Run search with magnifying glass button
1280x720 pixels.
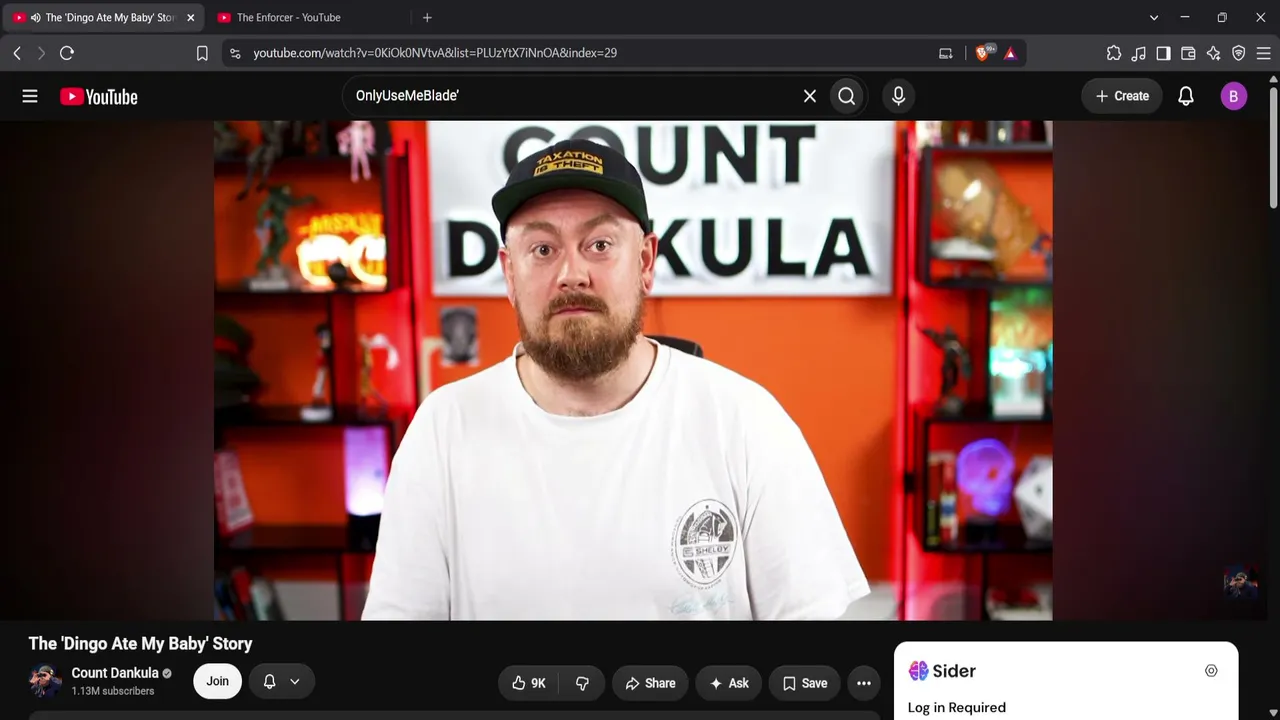847,96
